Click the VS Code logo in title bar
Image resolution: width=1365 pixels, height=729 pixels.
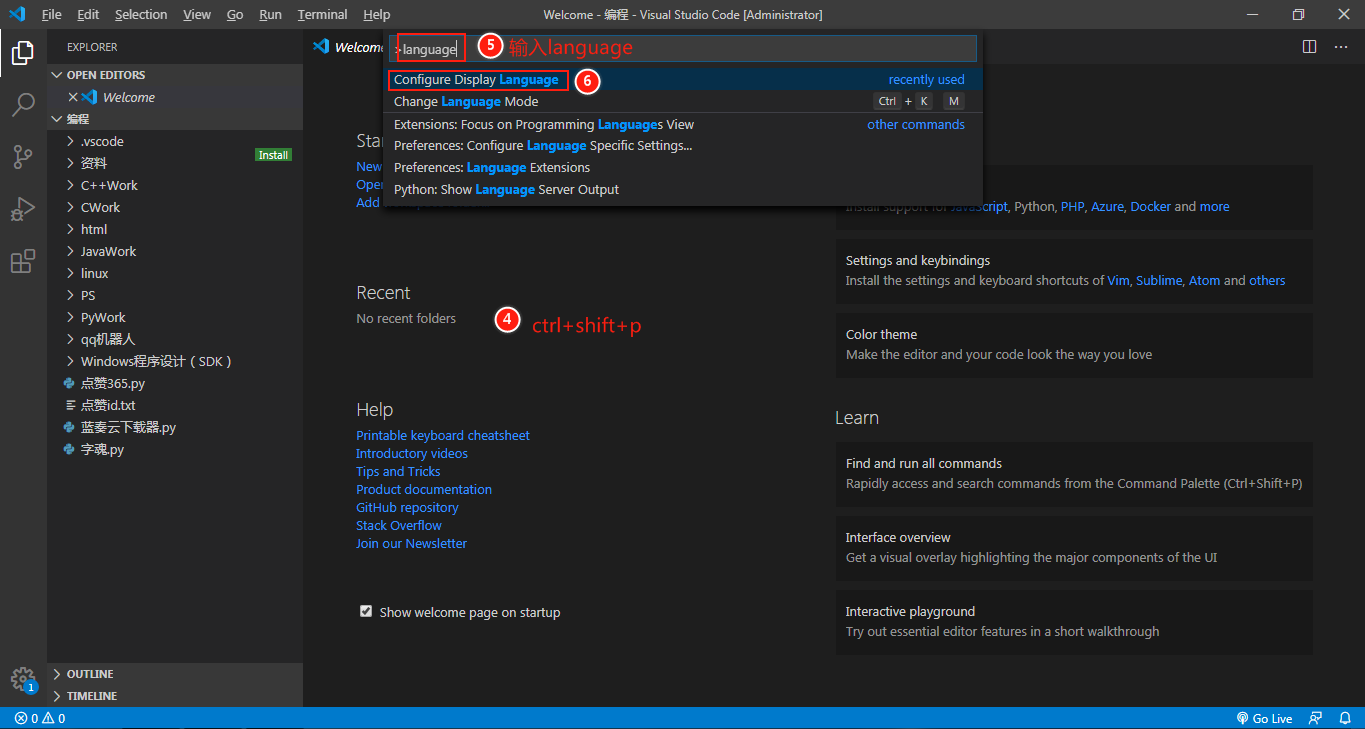tap(16, 14)
